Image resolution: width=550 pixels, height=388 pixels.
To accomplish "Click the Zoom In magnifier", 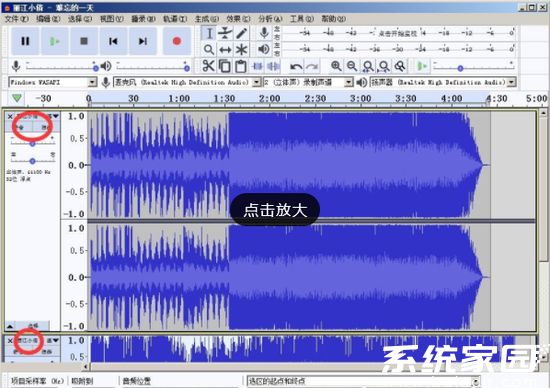I will pos(336,66).
